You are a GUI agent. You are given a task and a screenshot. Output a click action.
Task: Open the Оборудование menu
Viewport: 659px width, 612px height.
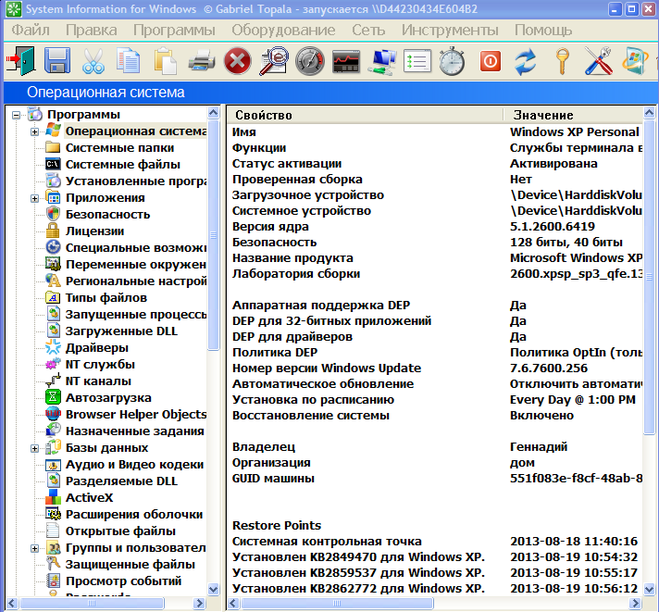pos(283,30)
